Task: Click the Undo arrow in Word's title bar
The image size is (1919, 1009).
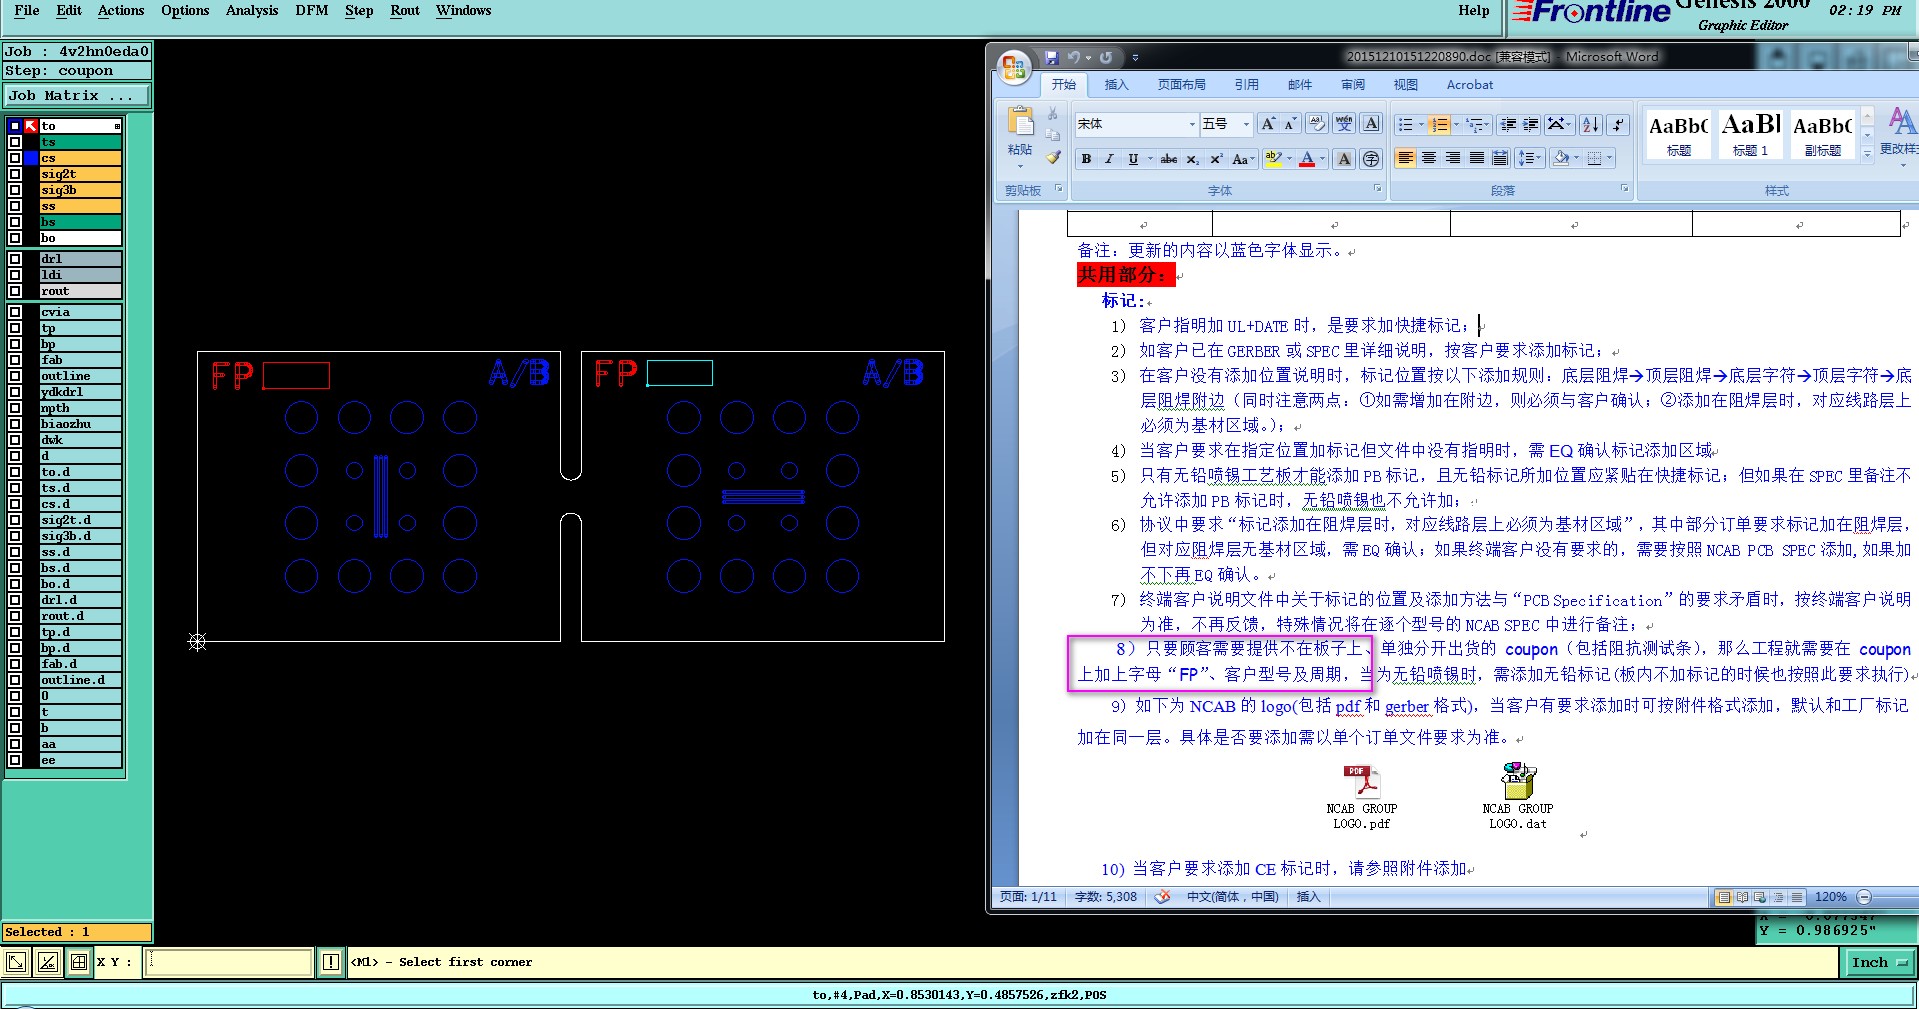Action: (x=1074, y=58)
